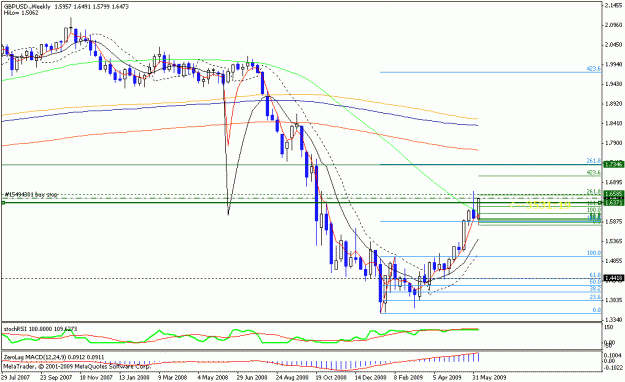Viewport: 625px width, 382px height.
Task: Click the 1.7900 price axis label
Action: coord(613,143)
